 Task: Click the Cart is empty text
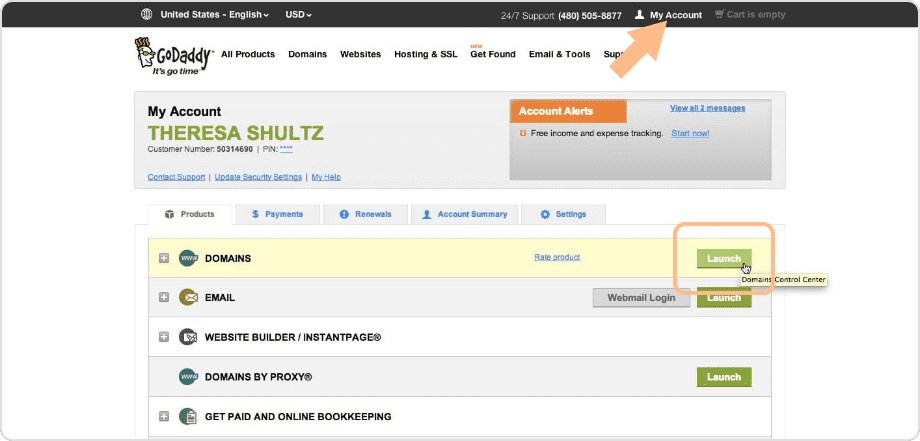click(756, 15)
